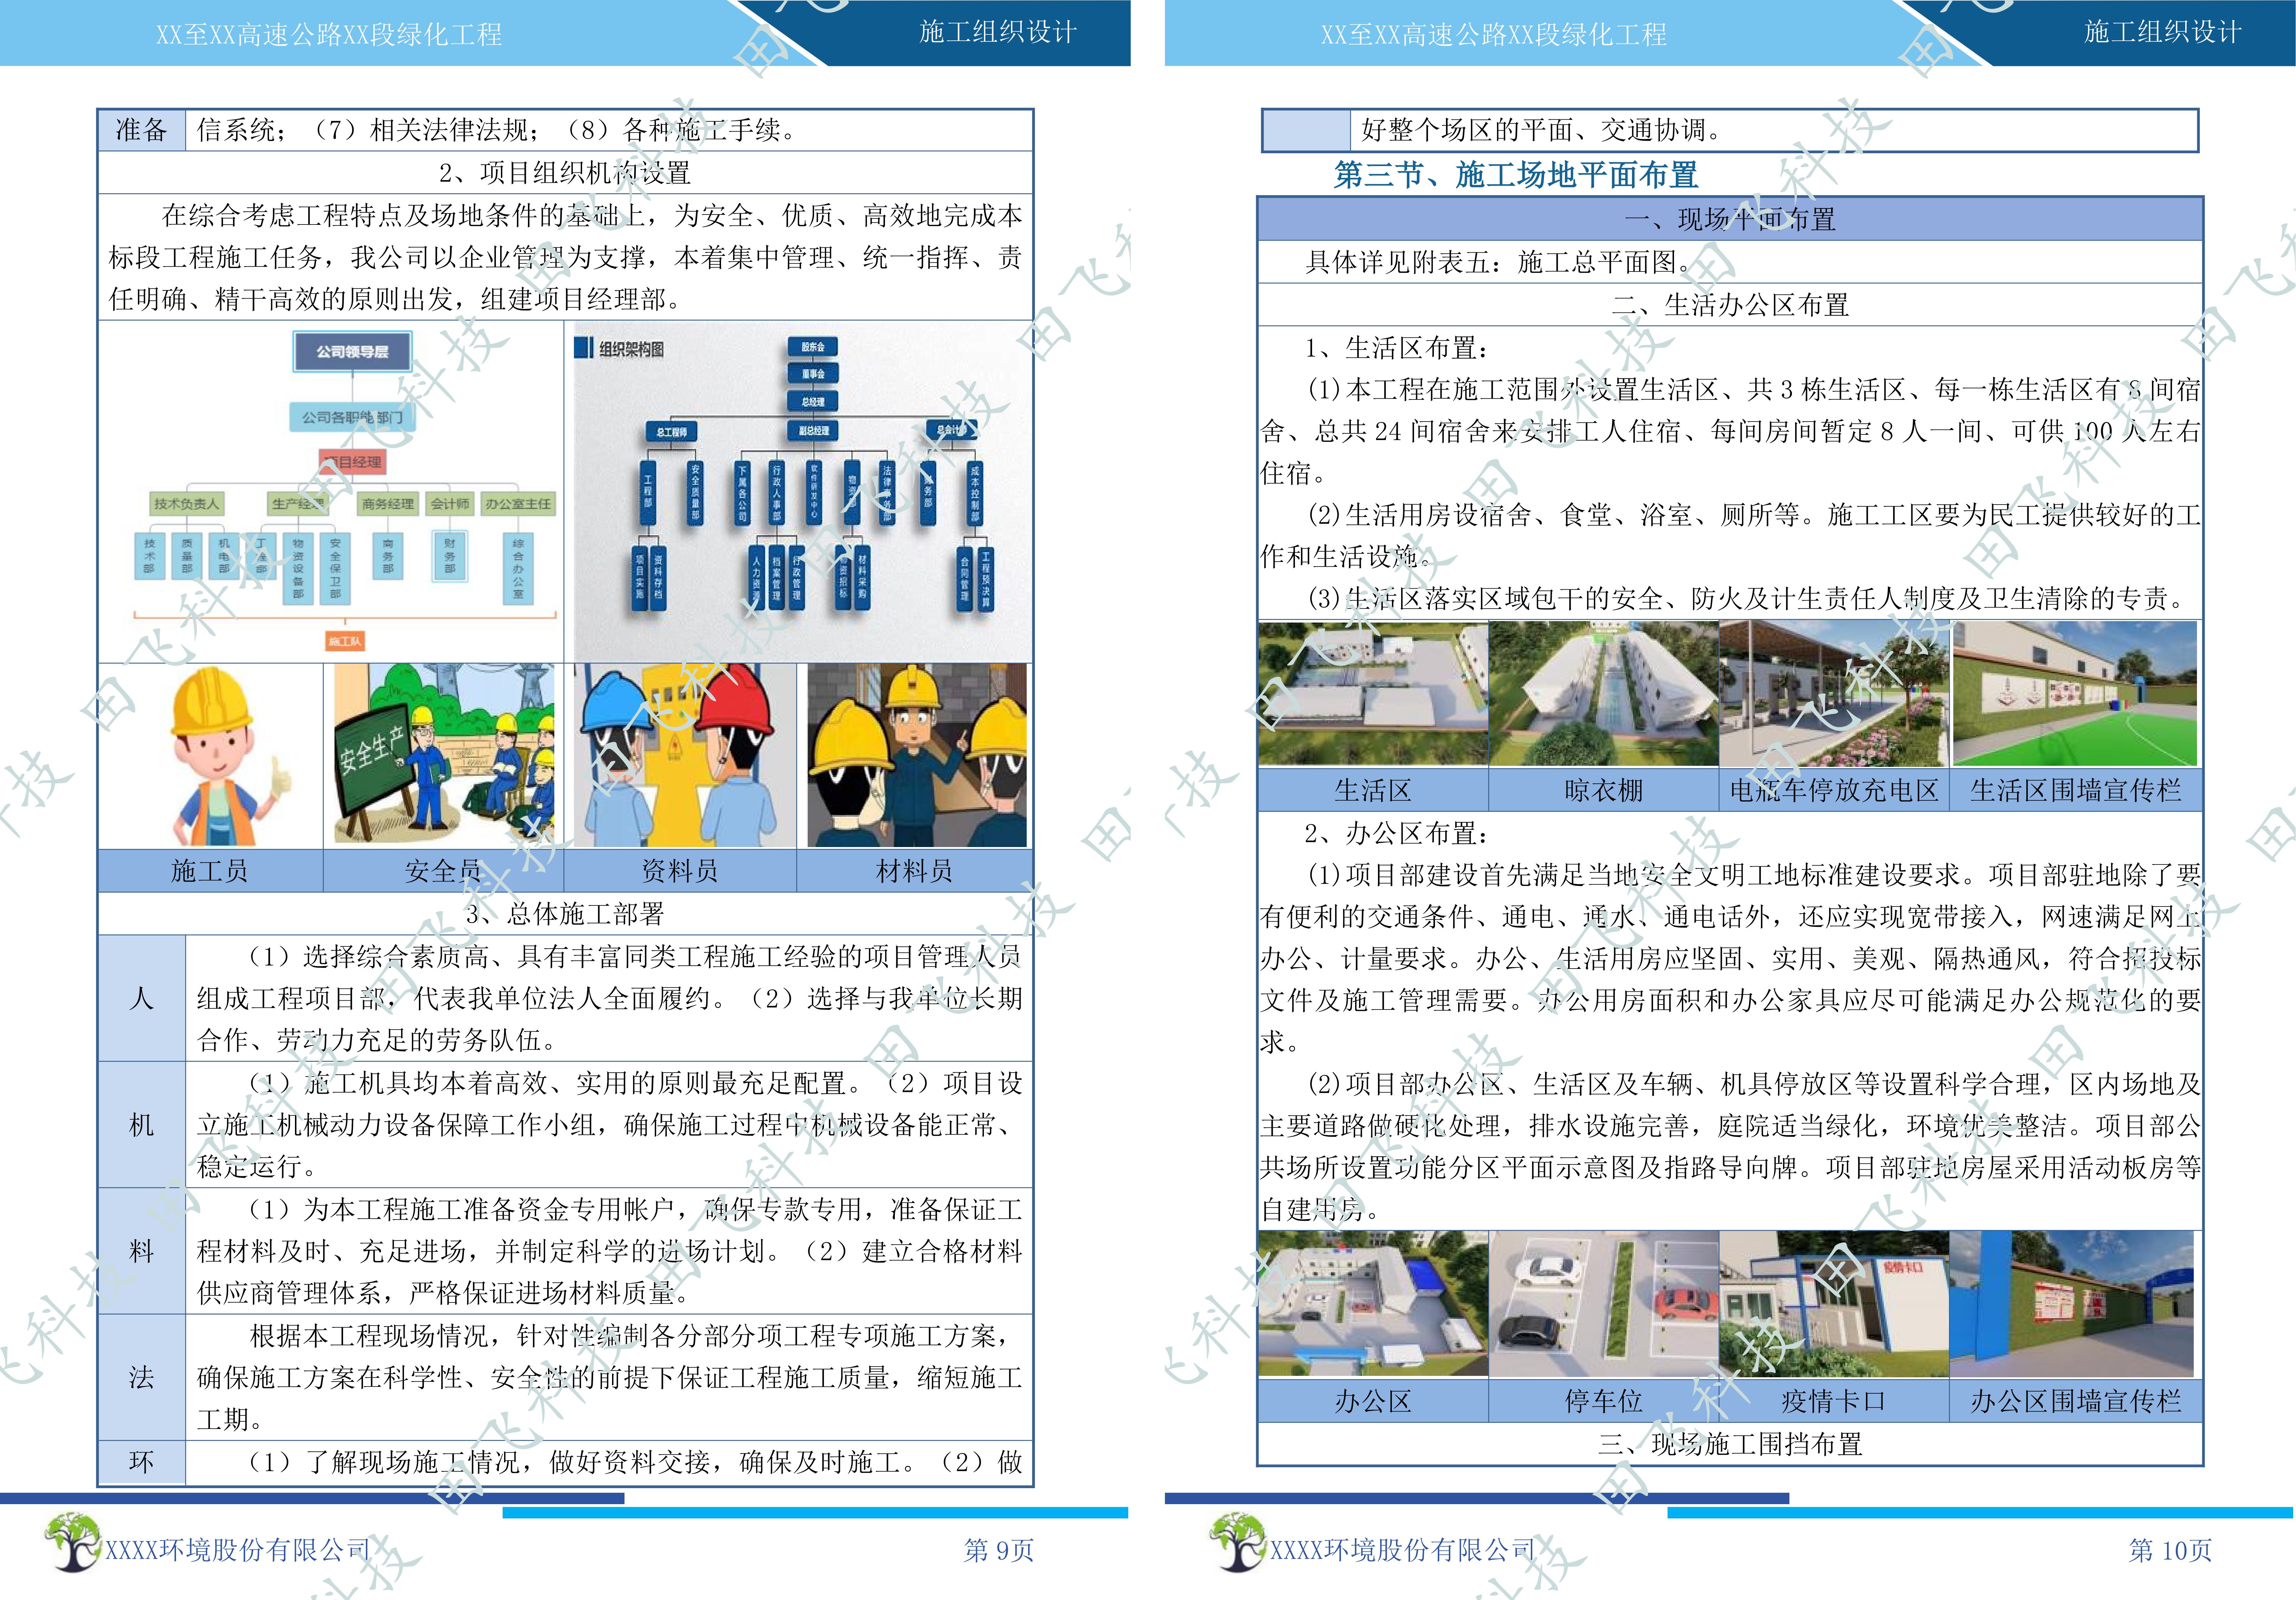
Task: Click the 人 row label cell
Action: [x=142, y=998]
